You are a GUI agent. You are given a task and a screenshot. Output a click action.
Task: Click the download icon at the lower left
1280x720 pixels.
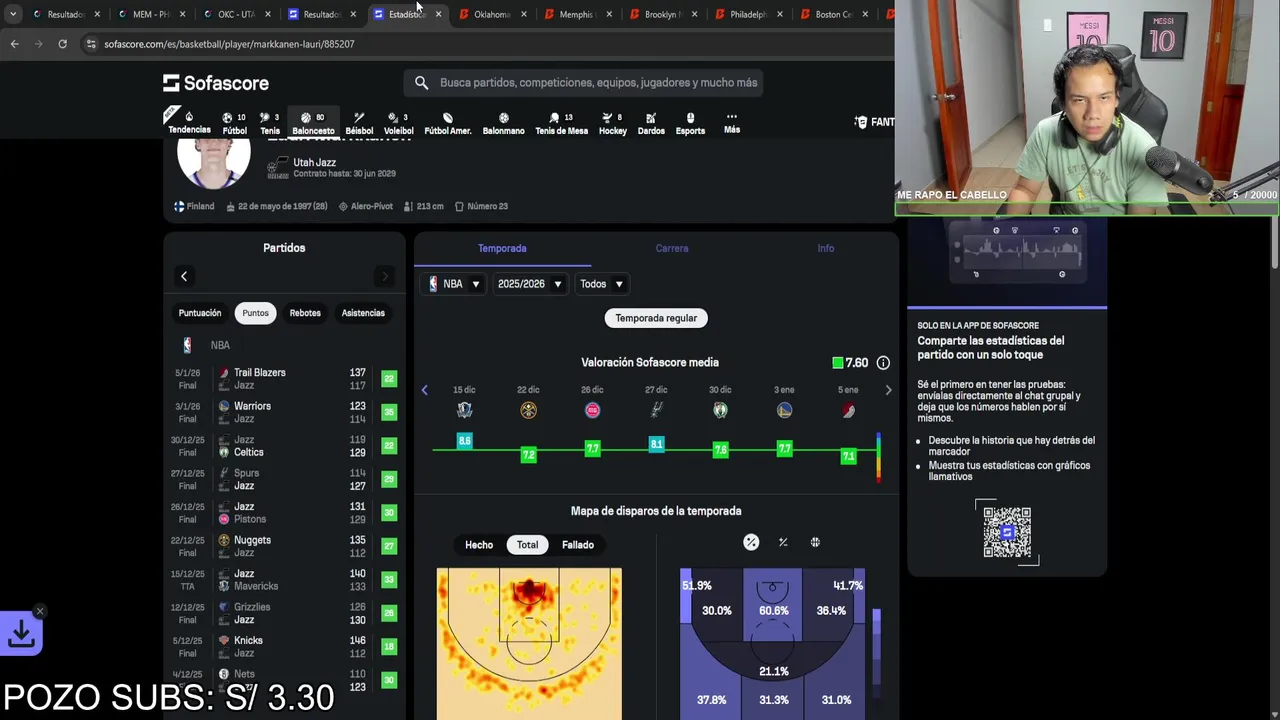click(21, 633)
